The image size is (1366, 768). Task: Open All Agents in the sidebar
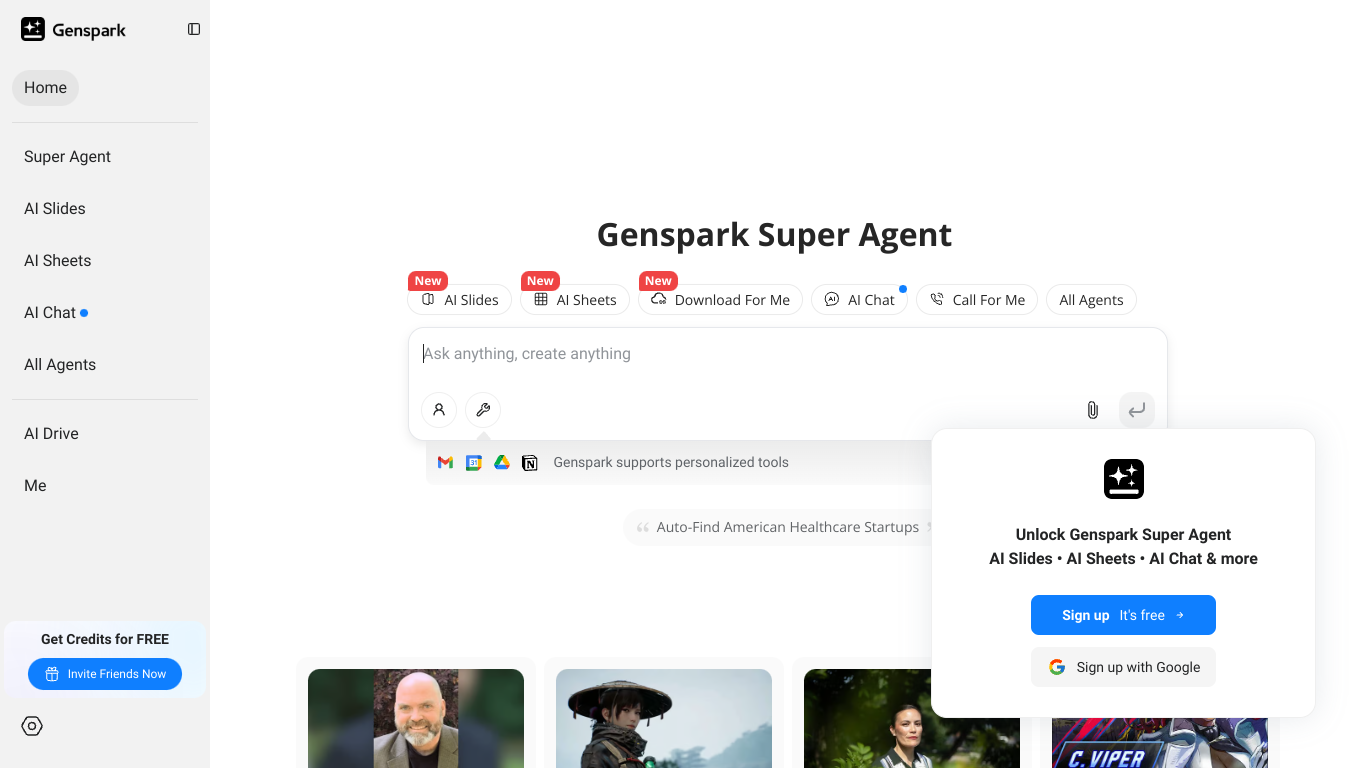[60, 365]
